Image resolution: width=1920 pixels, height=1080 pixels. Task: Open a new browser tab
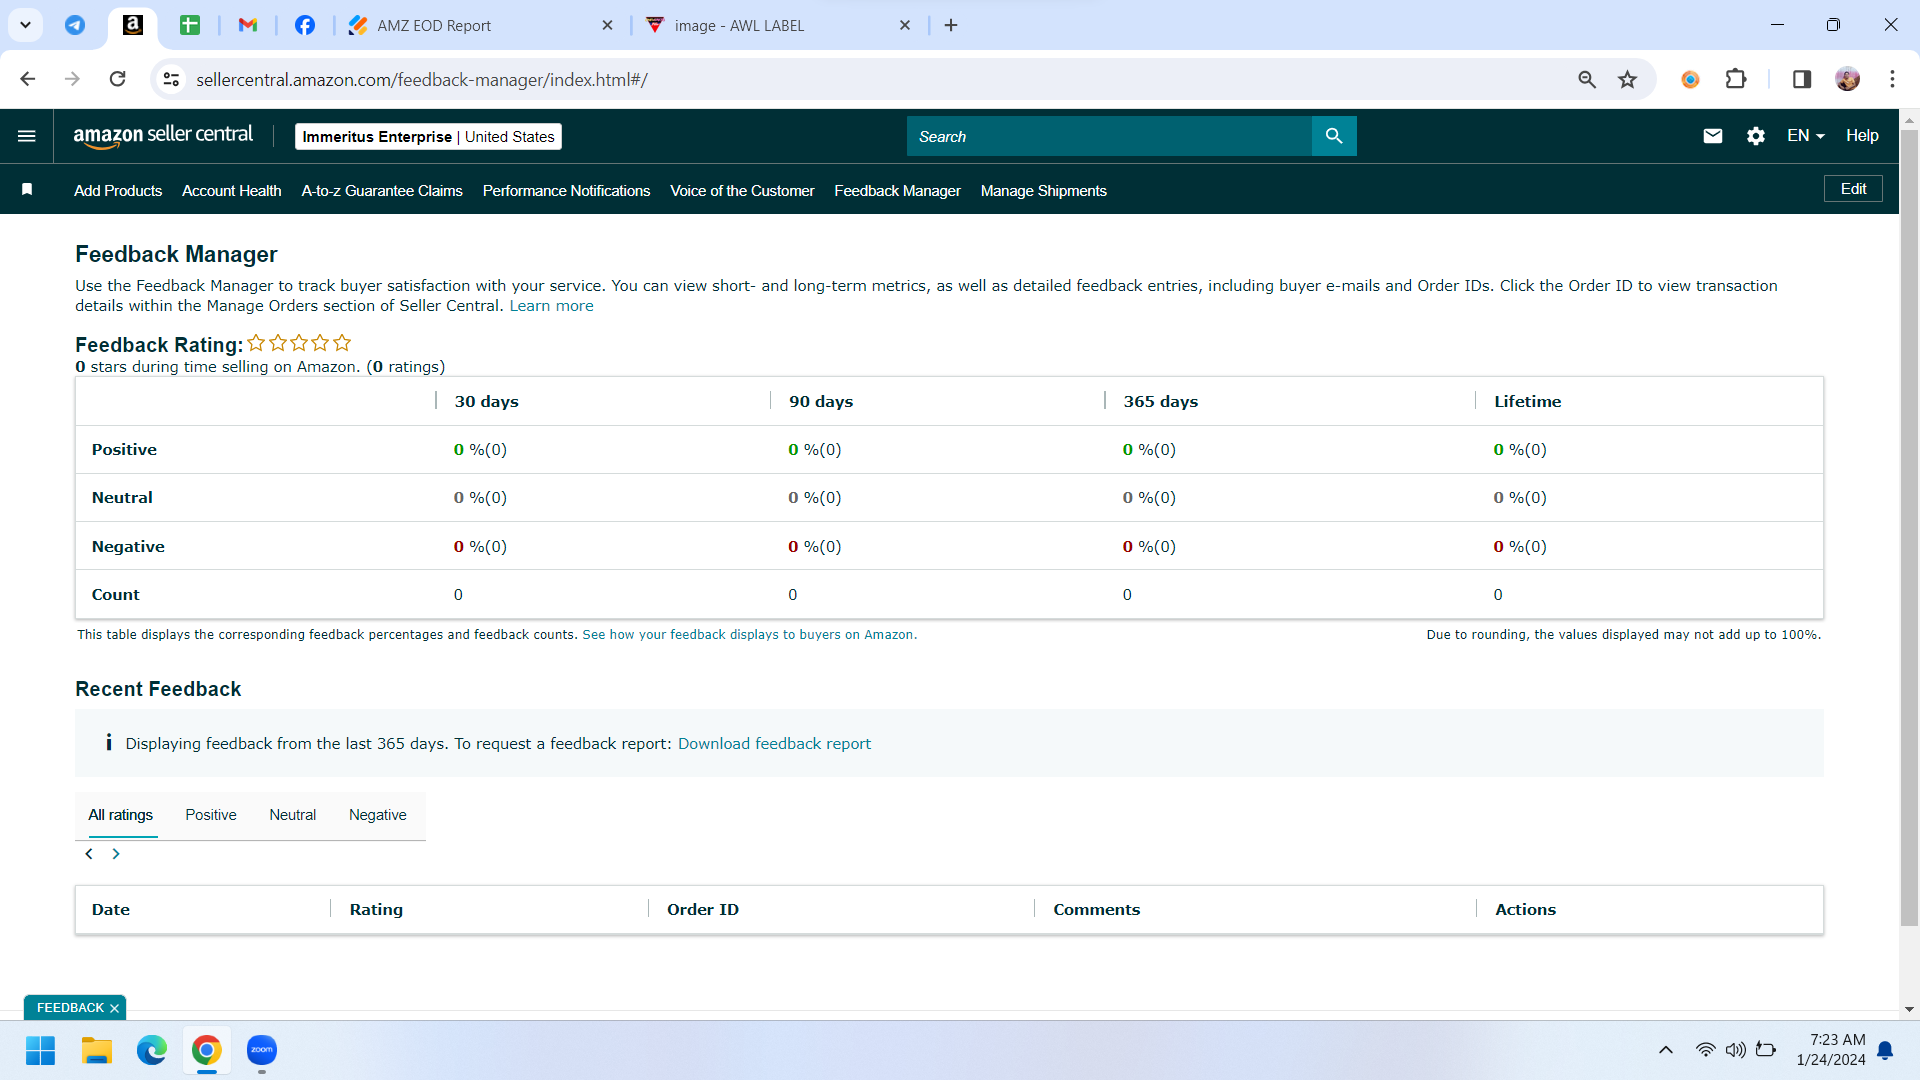pos(951,25)
